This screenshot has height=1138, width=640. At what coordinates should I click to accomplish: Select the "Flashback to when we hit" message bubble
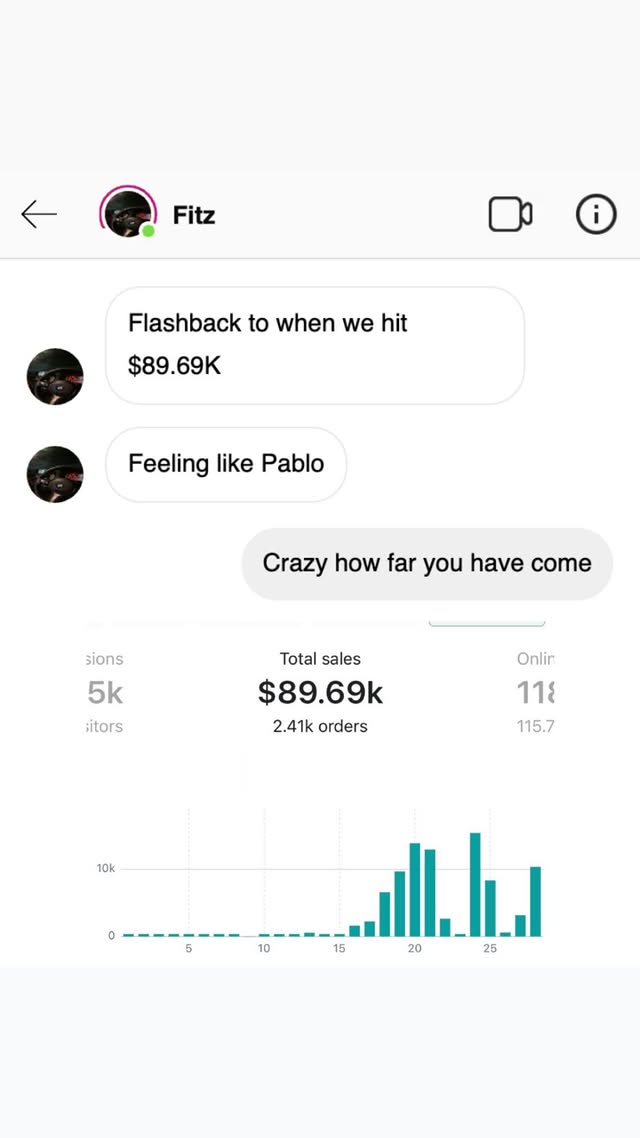(x=315, y=345)
